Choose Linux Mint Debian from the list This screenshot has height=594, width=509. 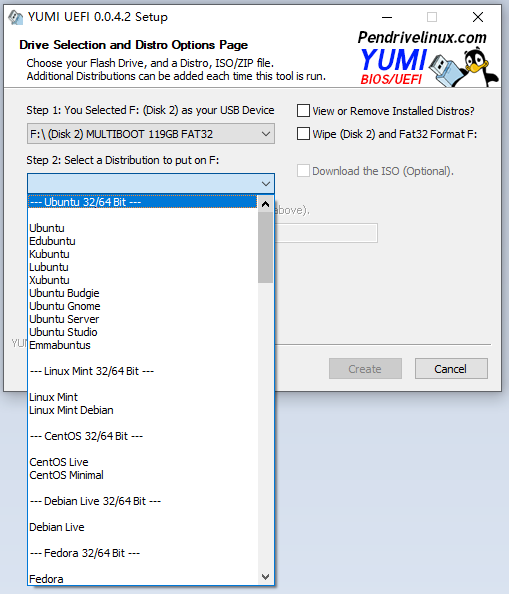[x=71, y=410]
